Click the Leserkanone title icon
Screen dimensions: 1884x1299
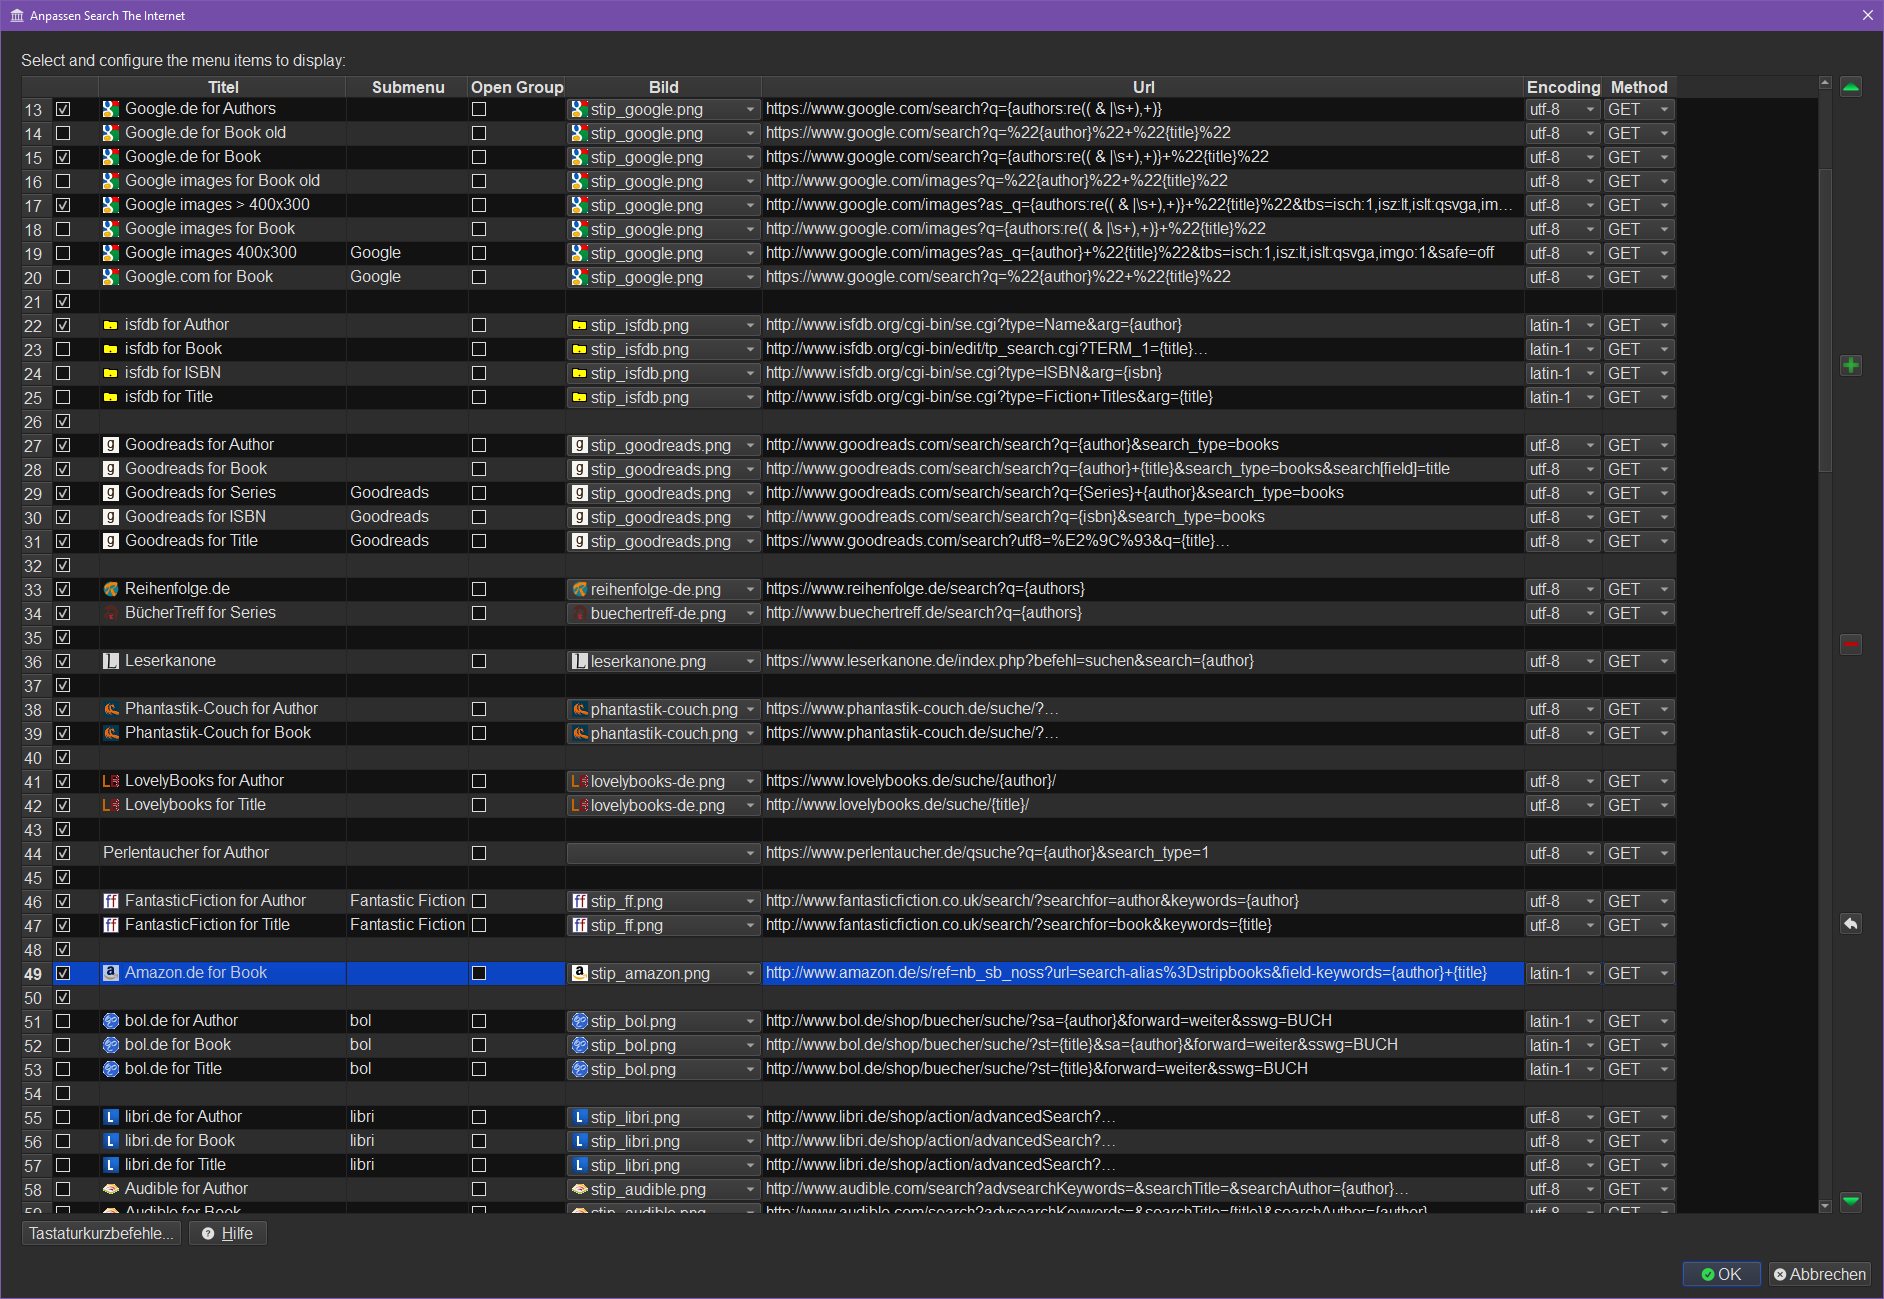111,661
